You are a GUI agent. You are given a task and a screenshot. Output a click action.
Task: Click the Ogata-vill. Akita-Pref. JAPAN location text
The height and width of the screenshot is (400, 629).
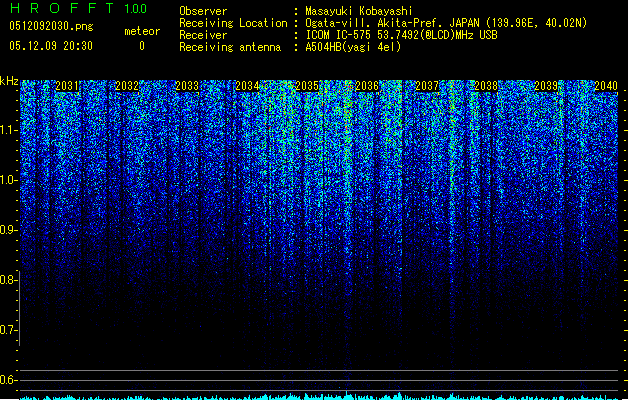click(446, 23)
